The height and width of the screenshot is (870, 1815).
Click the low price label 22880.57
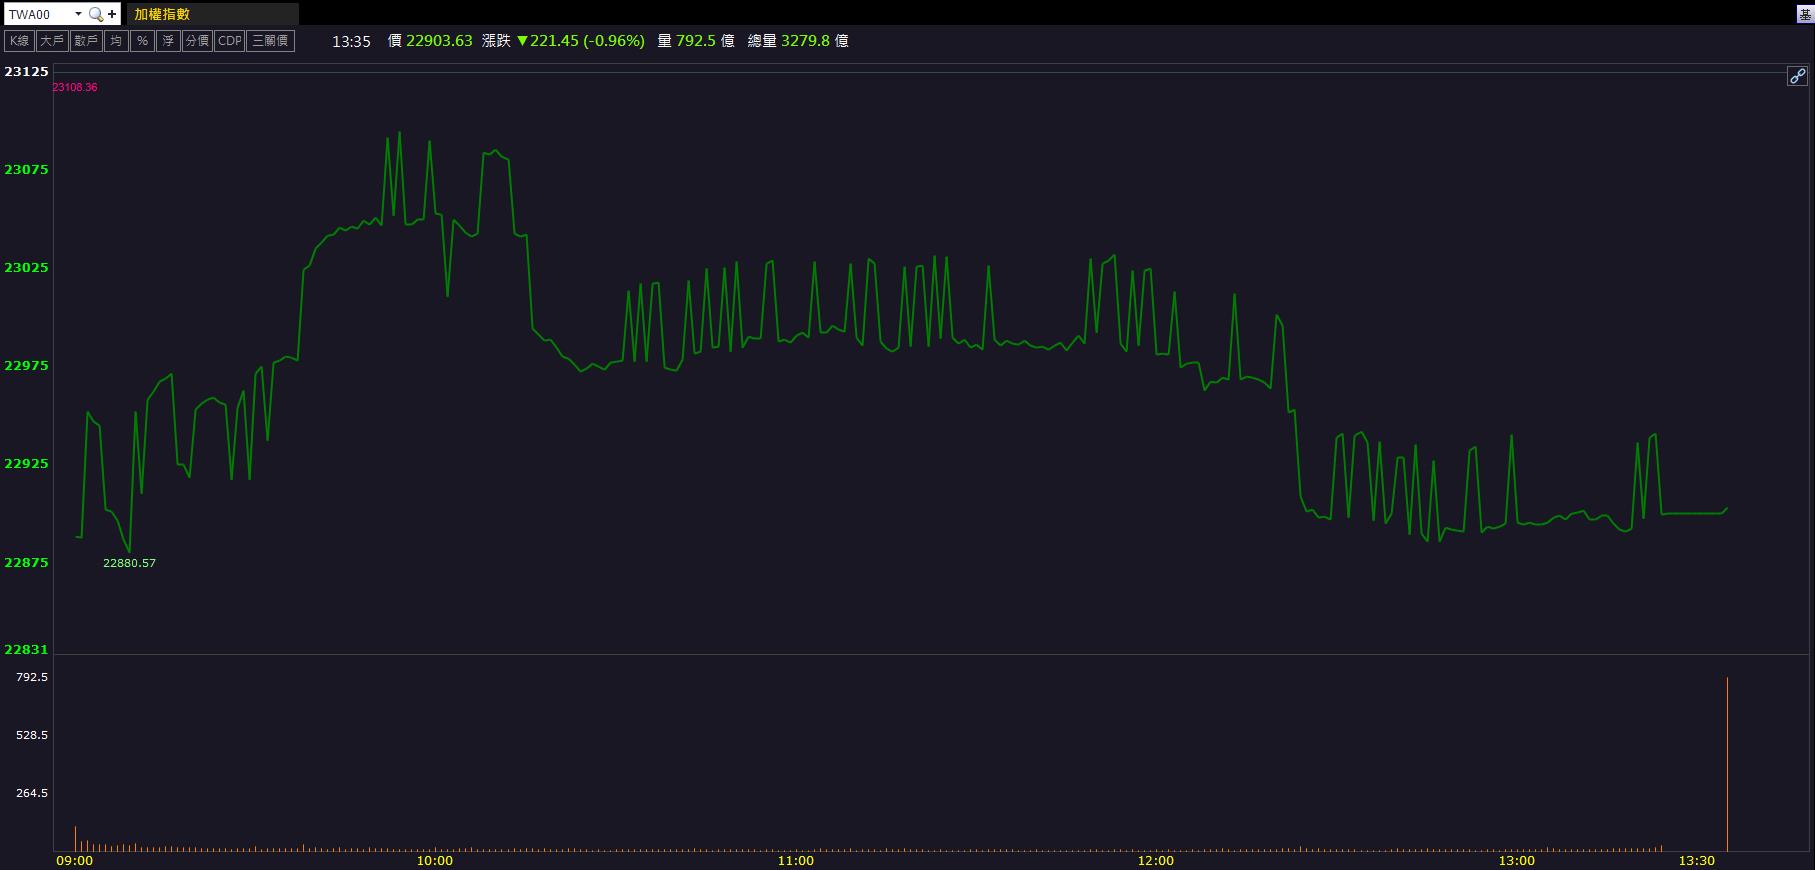129,563
